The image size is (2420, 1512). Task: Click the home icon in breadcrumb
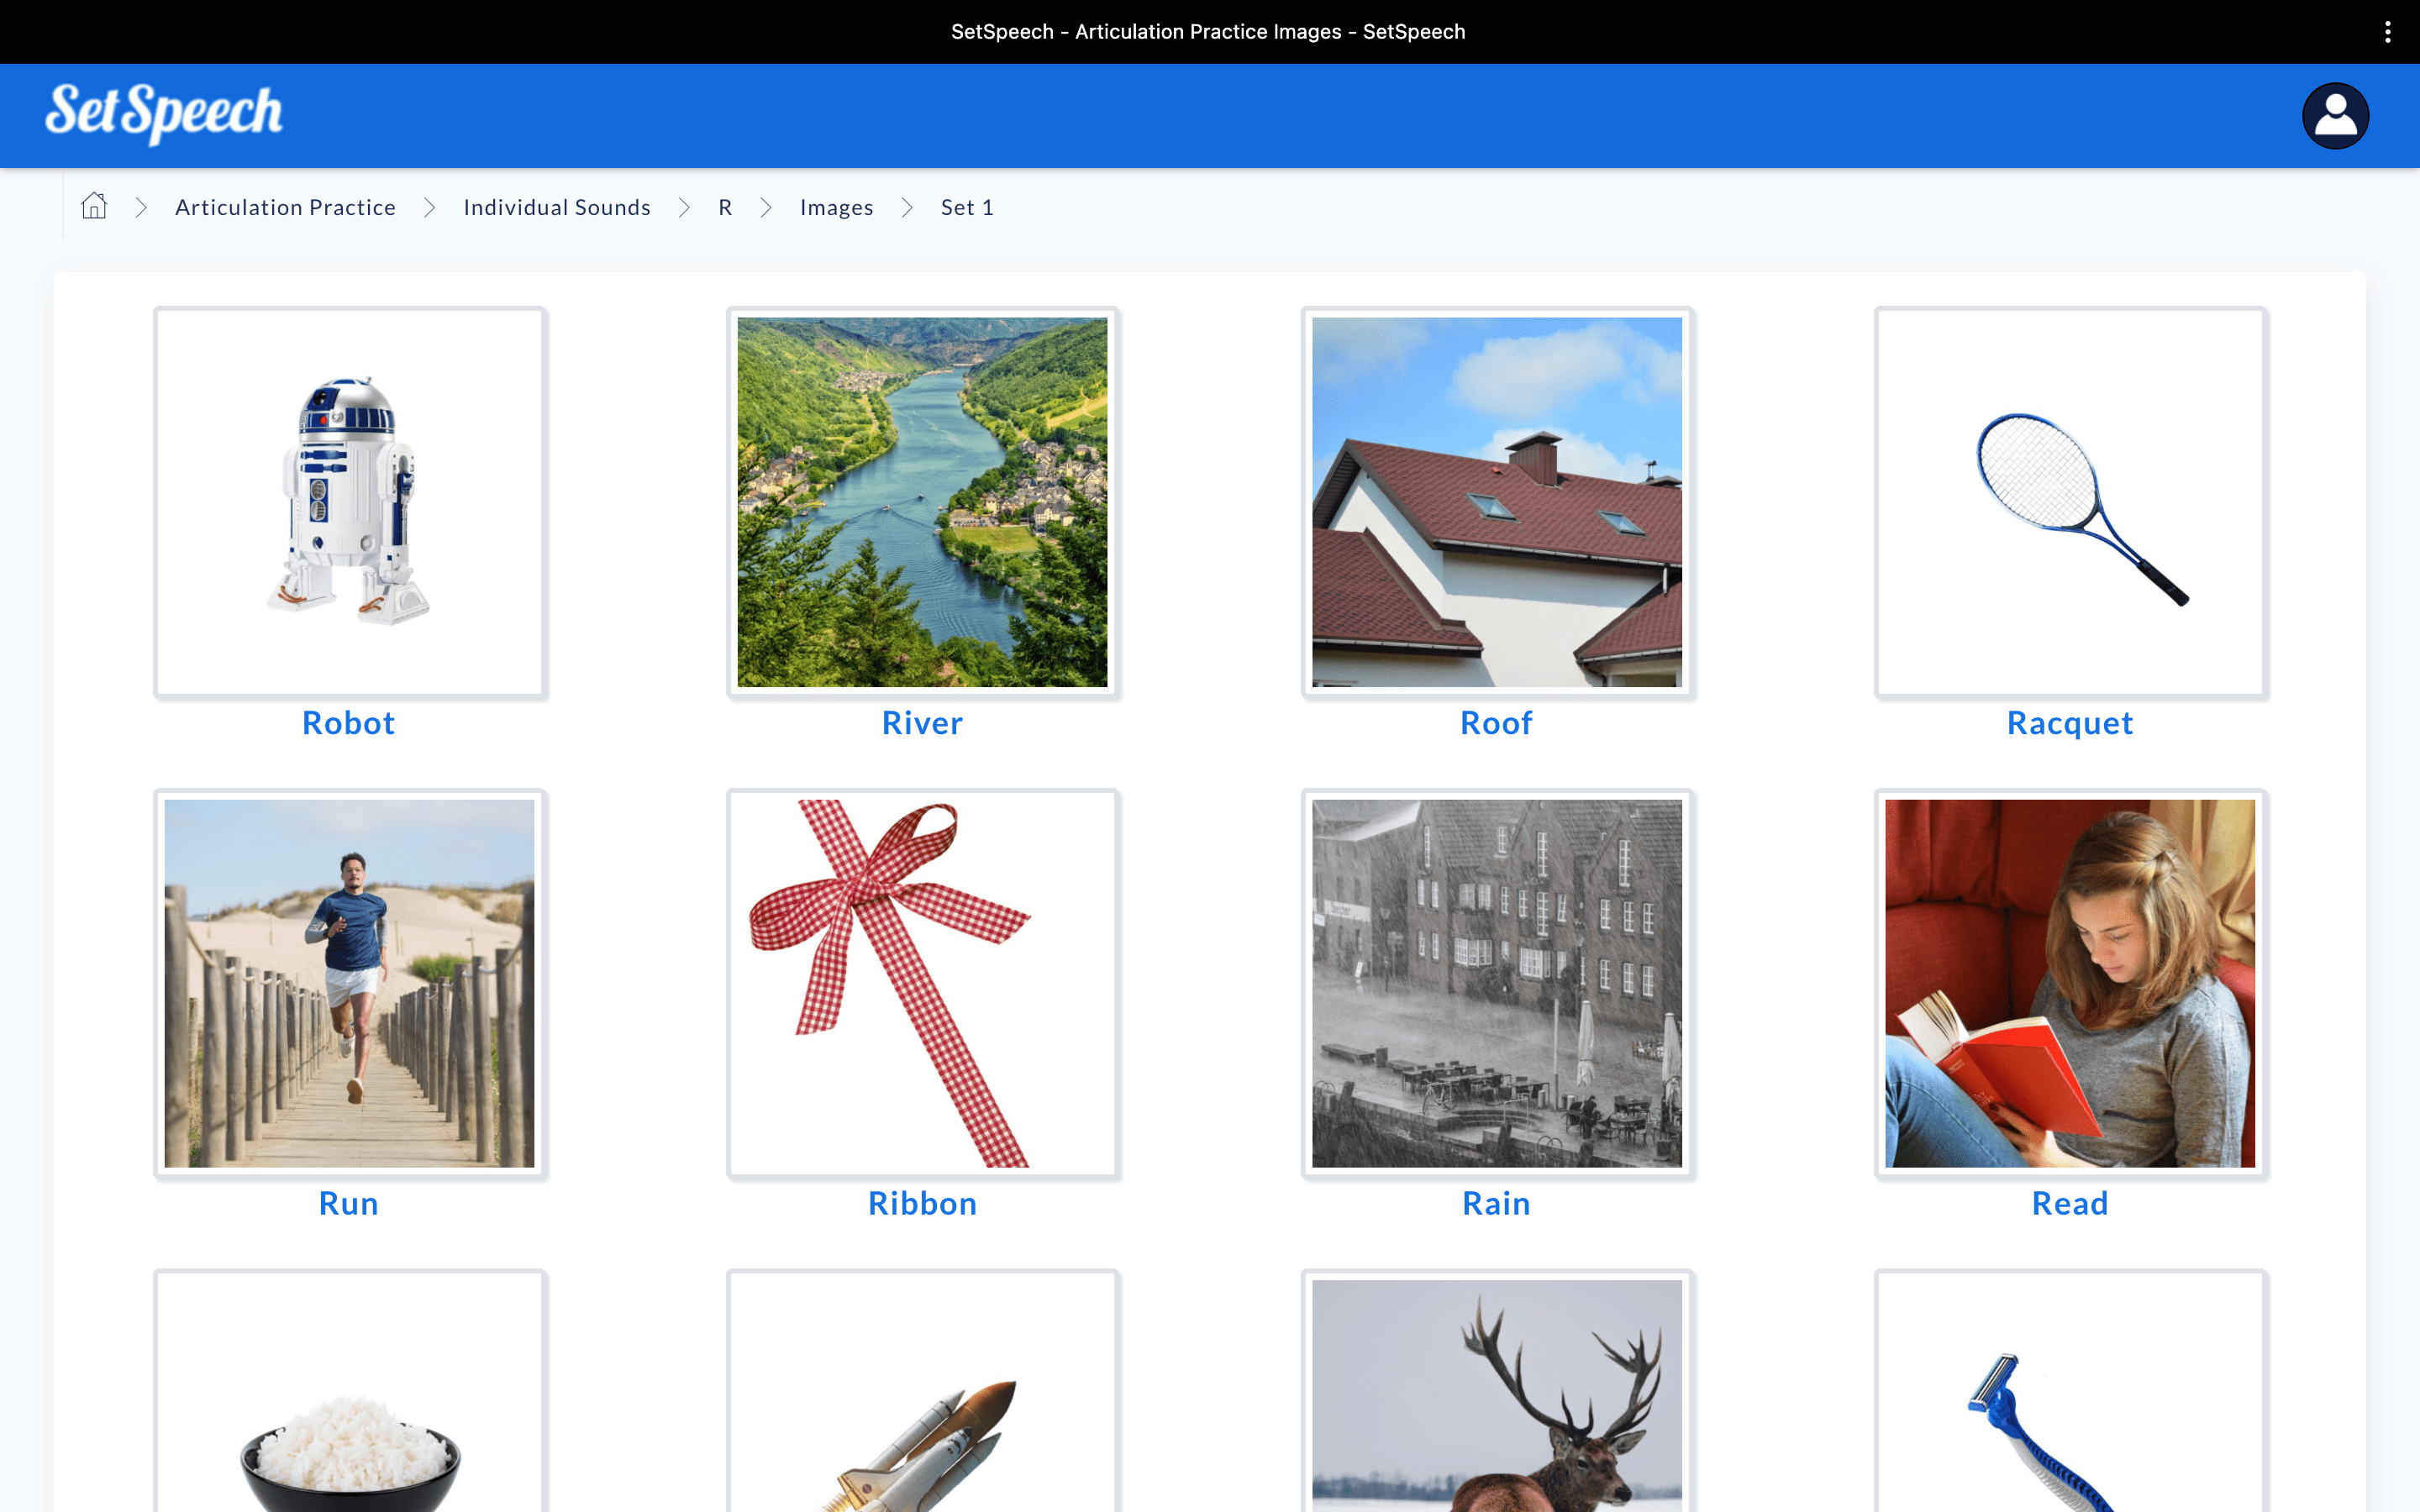click(x=94, y=206)
